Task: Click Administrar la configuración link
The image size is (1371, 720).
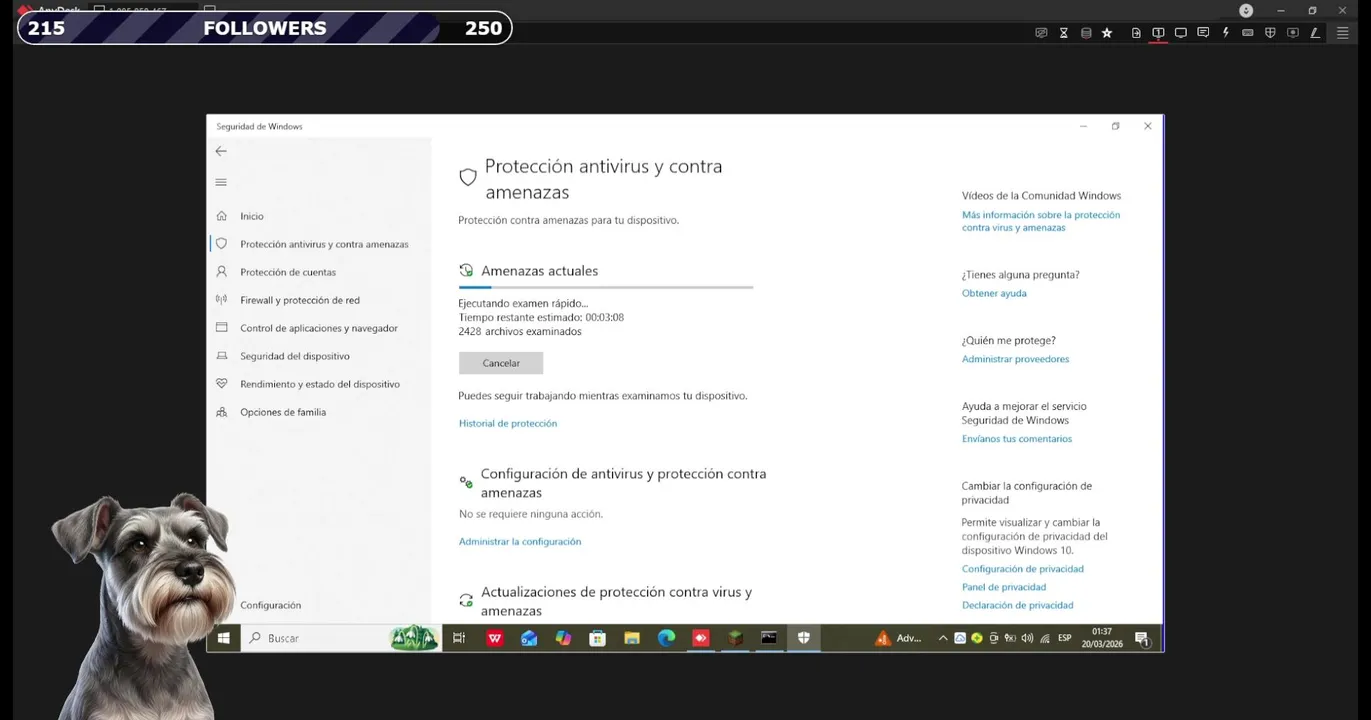Action: 520,542
